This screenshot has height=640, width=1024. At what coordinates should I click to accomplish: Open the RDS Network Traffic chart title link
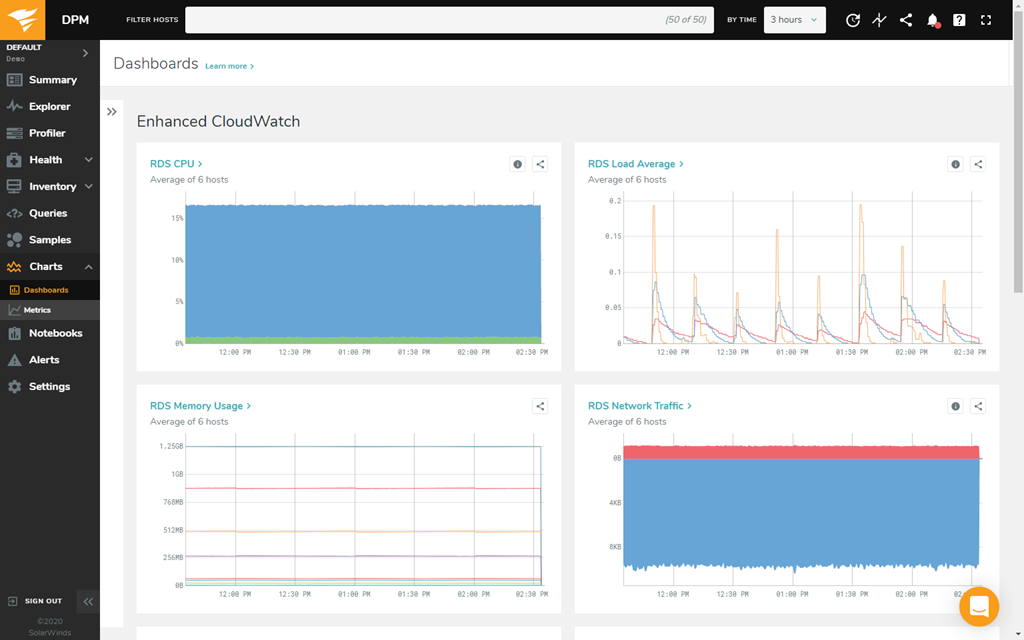tap(636, 406)
